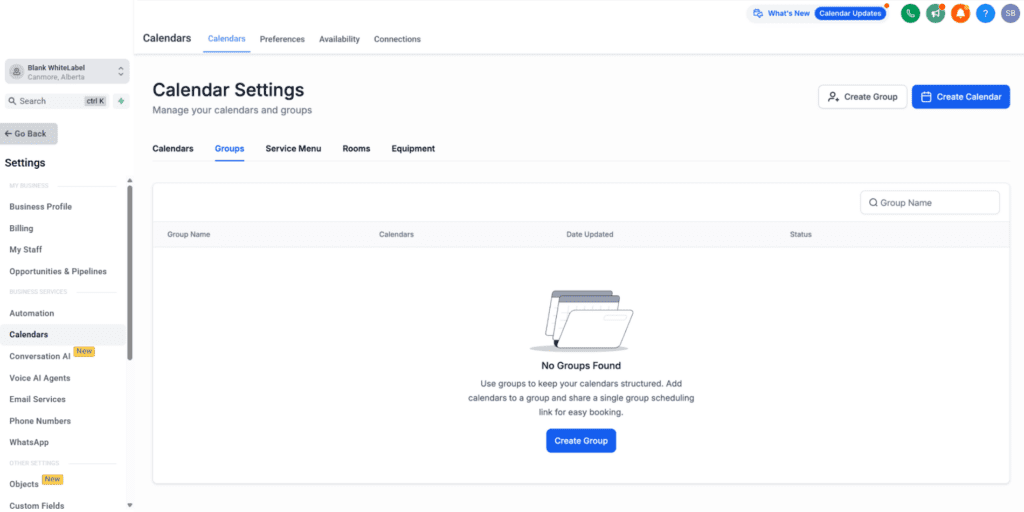Open the SB user avatar menu

[1010, 13]
